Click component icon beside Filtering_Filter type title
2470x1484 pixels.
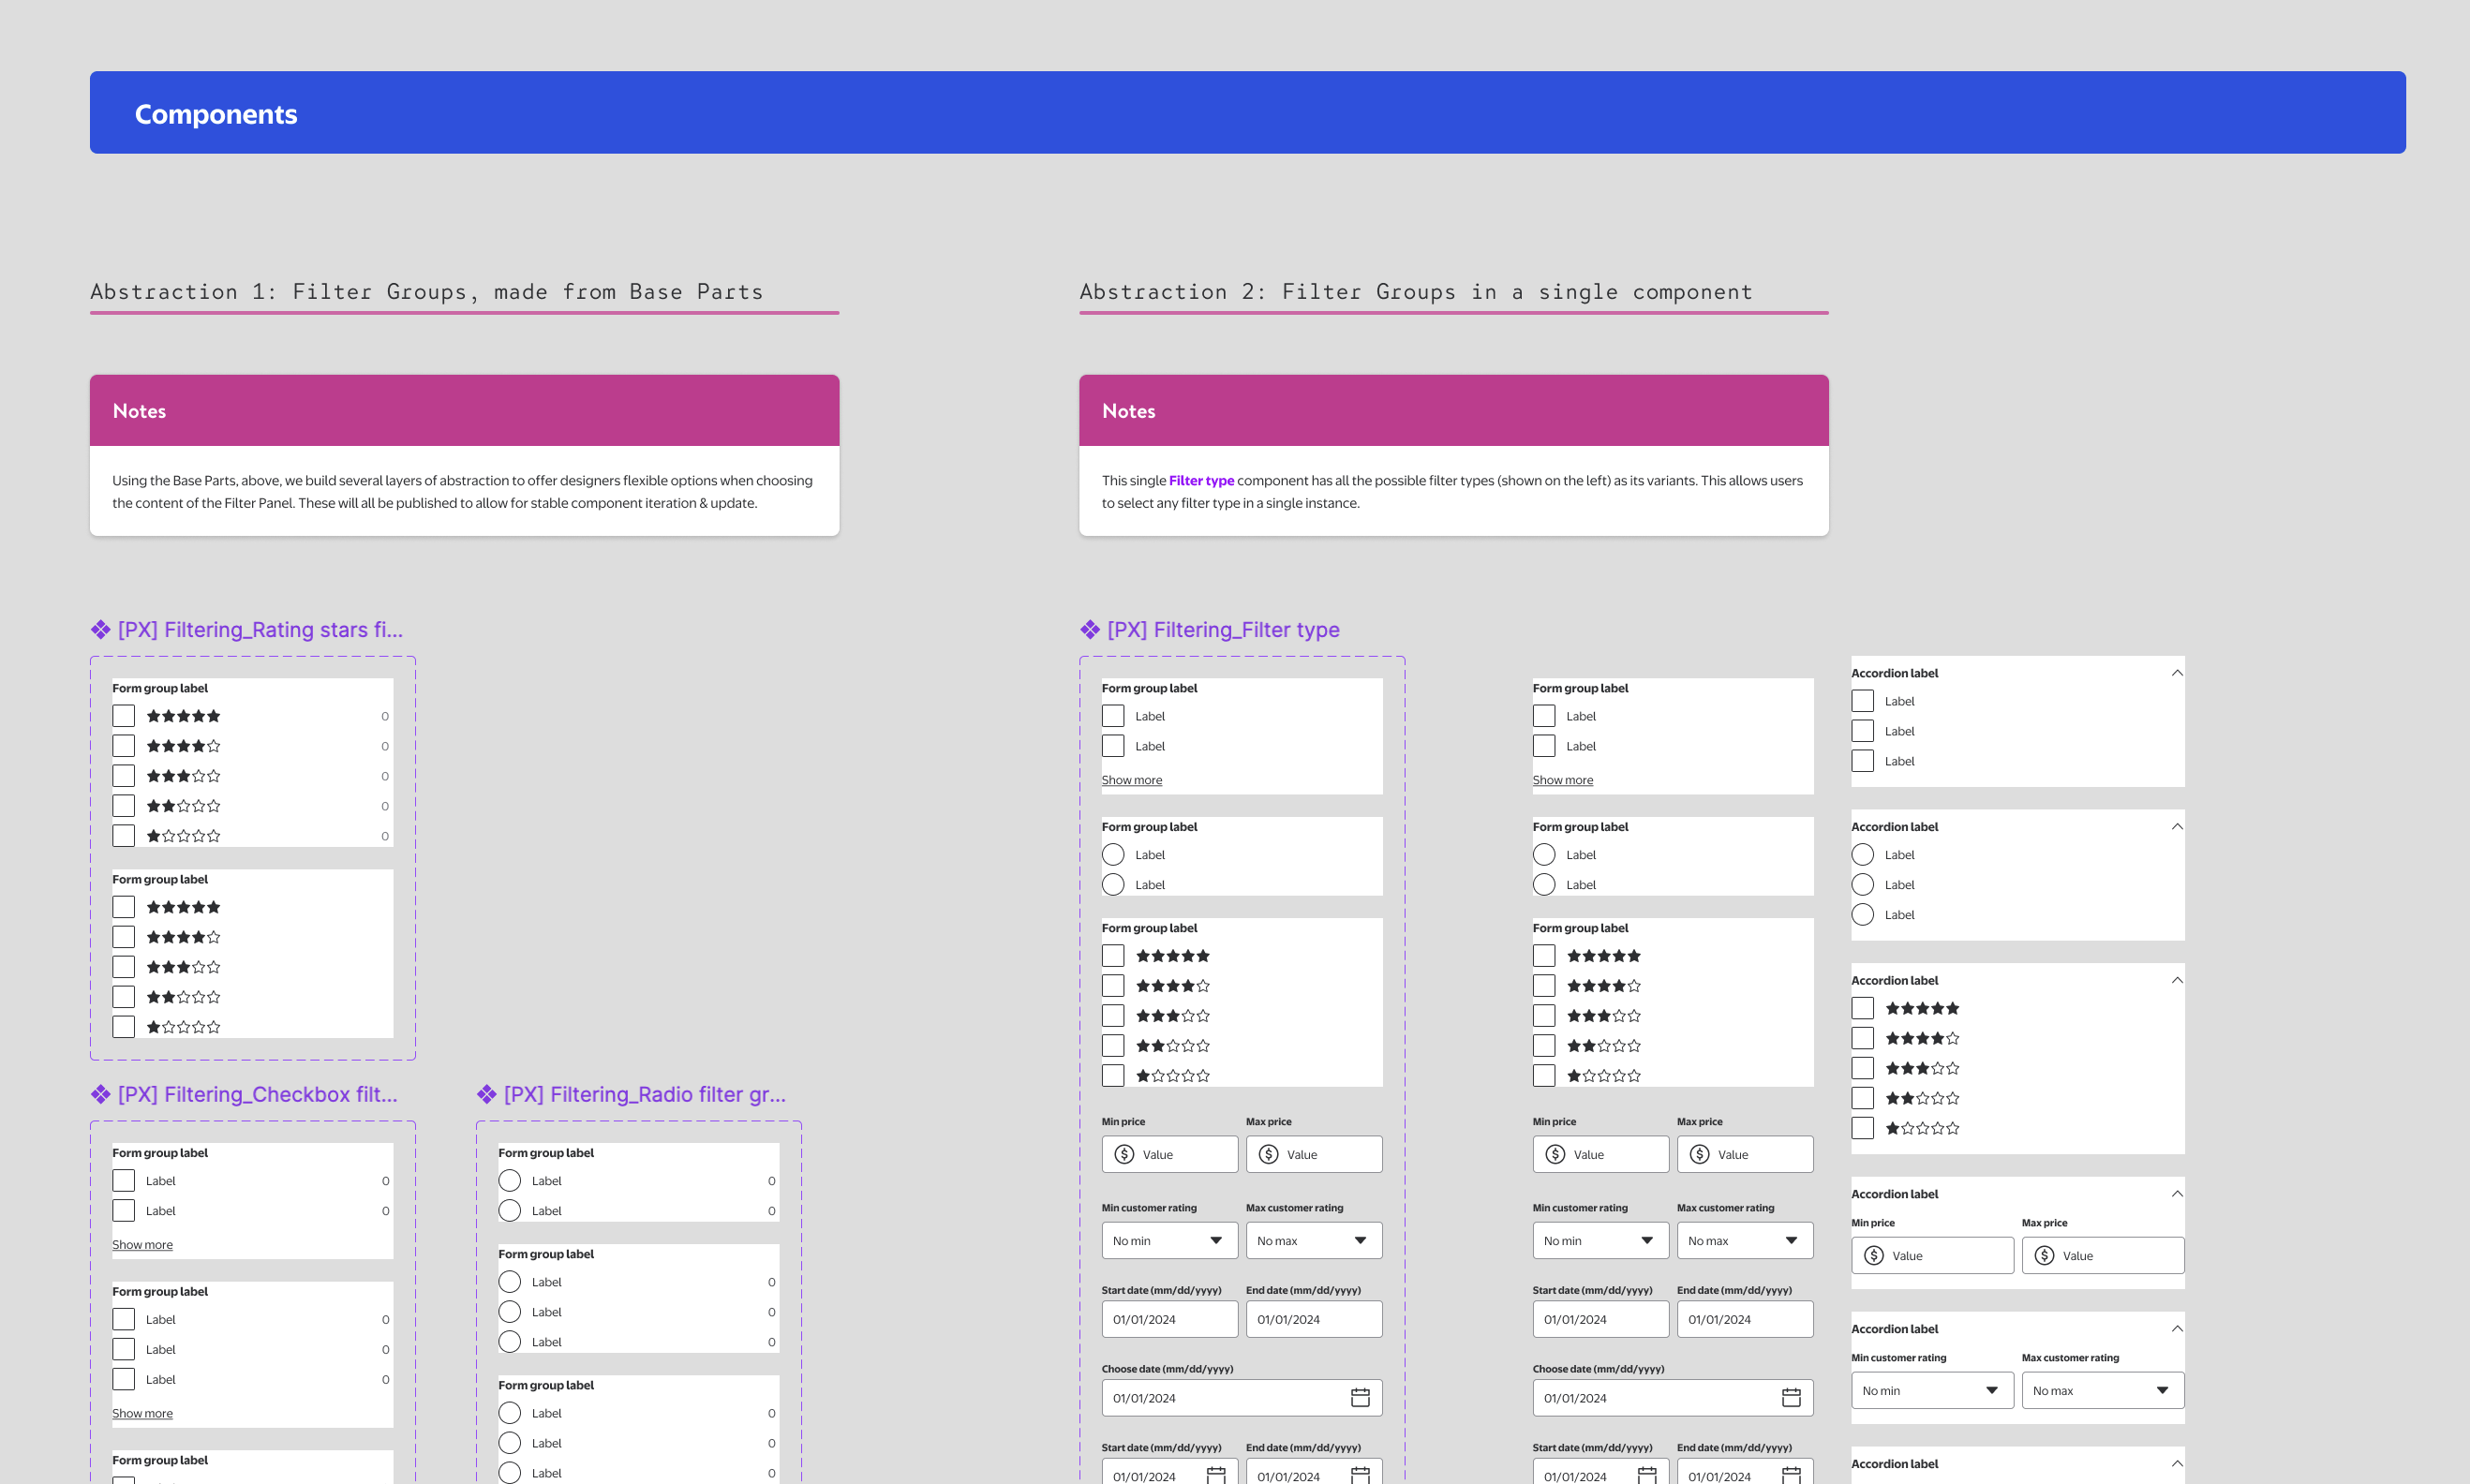point(1090,630)
